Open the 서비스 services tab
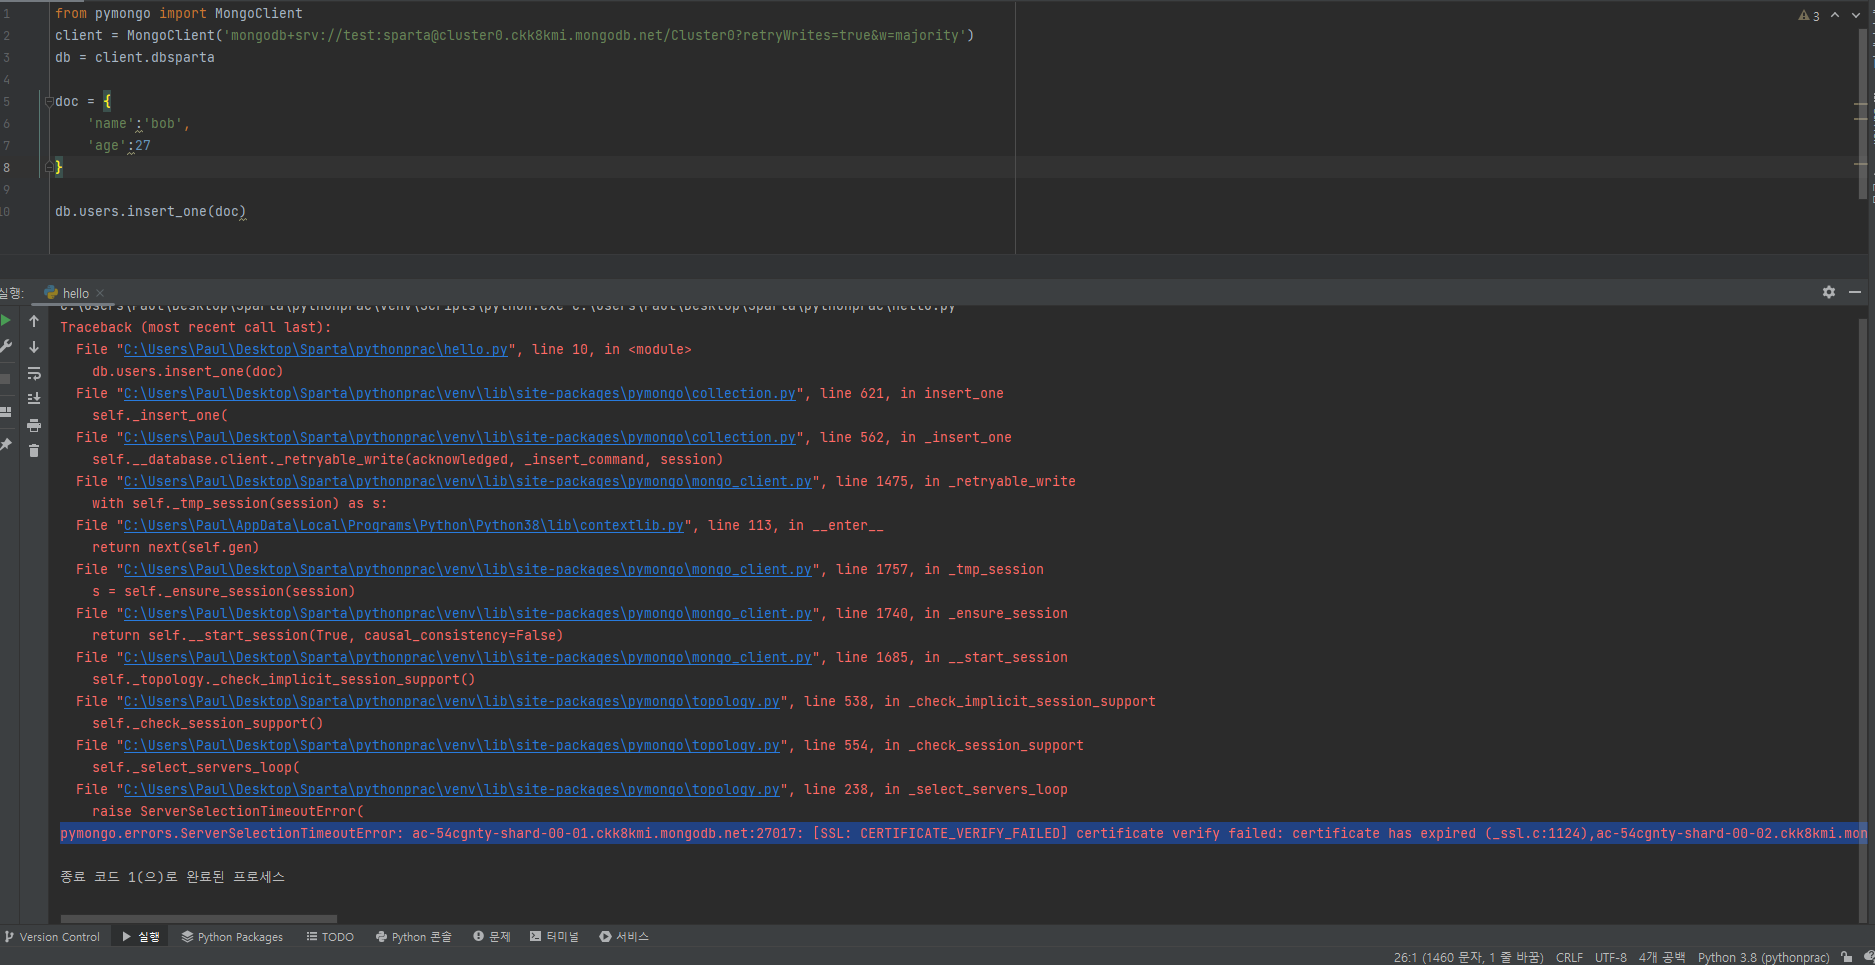Image resolution: width=1875 pixels, height=965 pixels. point(624,937)
